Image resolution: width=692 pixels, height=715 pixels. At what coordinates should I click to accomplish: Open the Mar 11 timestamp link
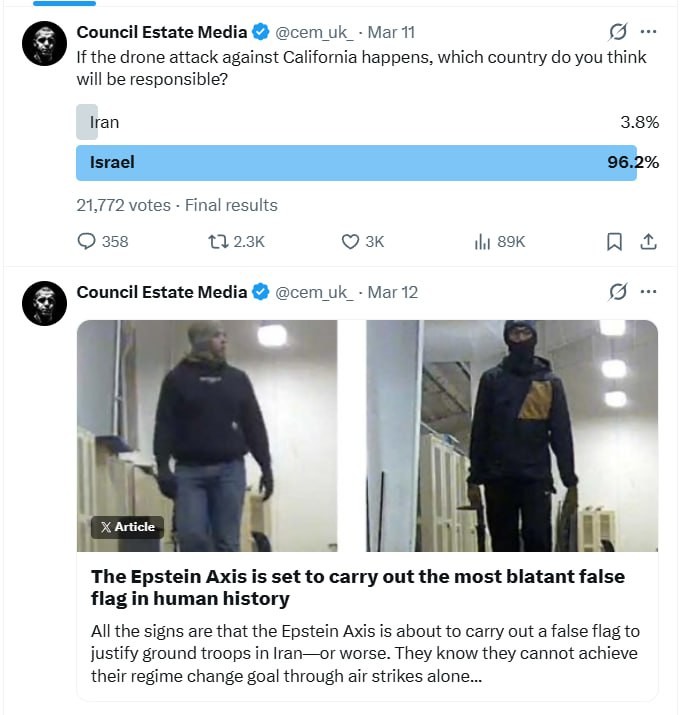click(x=391, y=32)
